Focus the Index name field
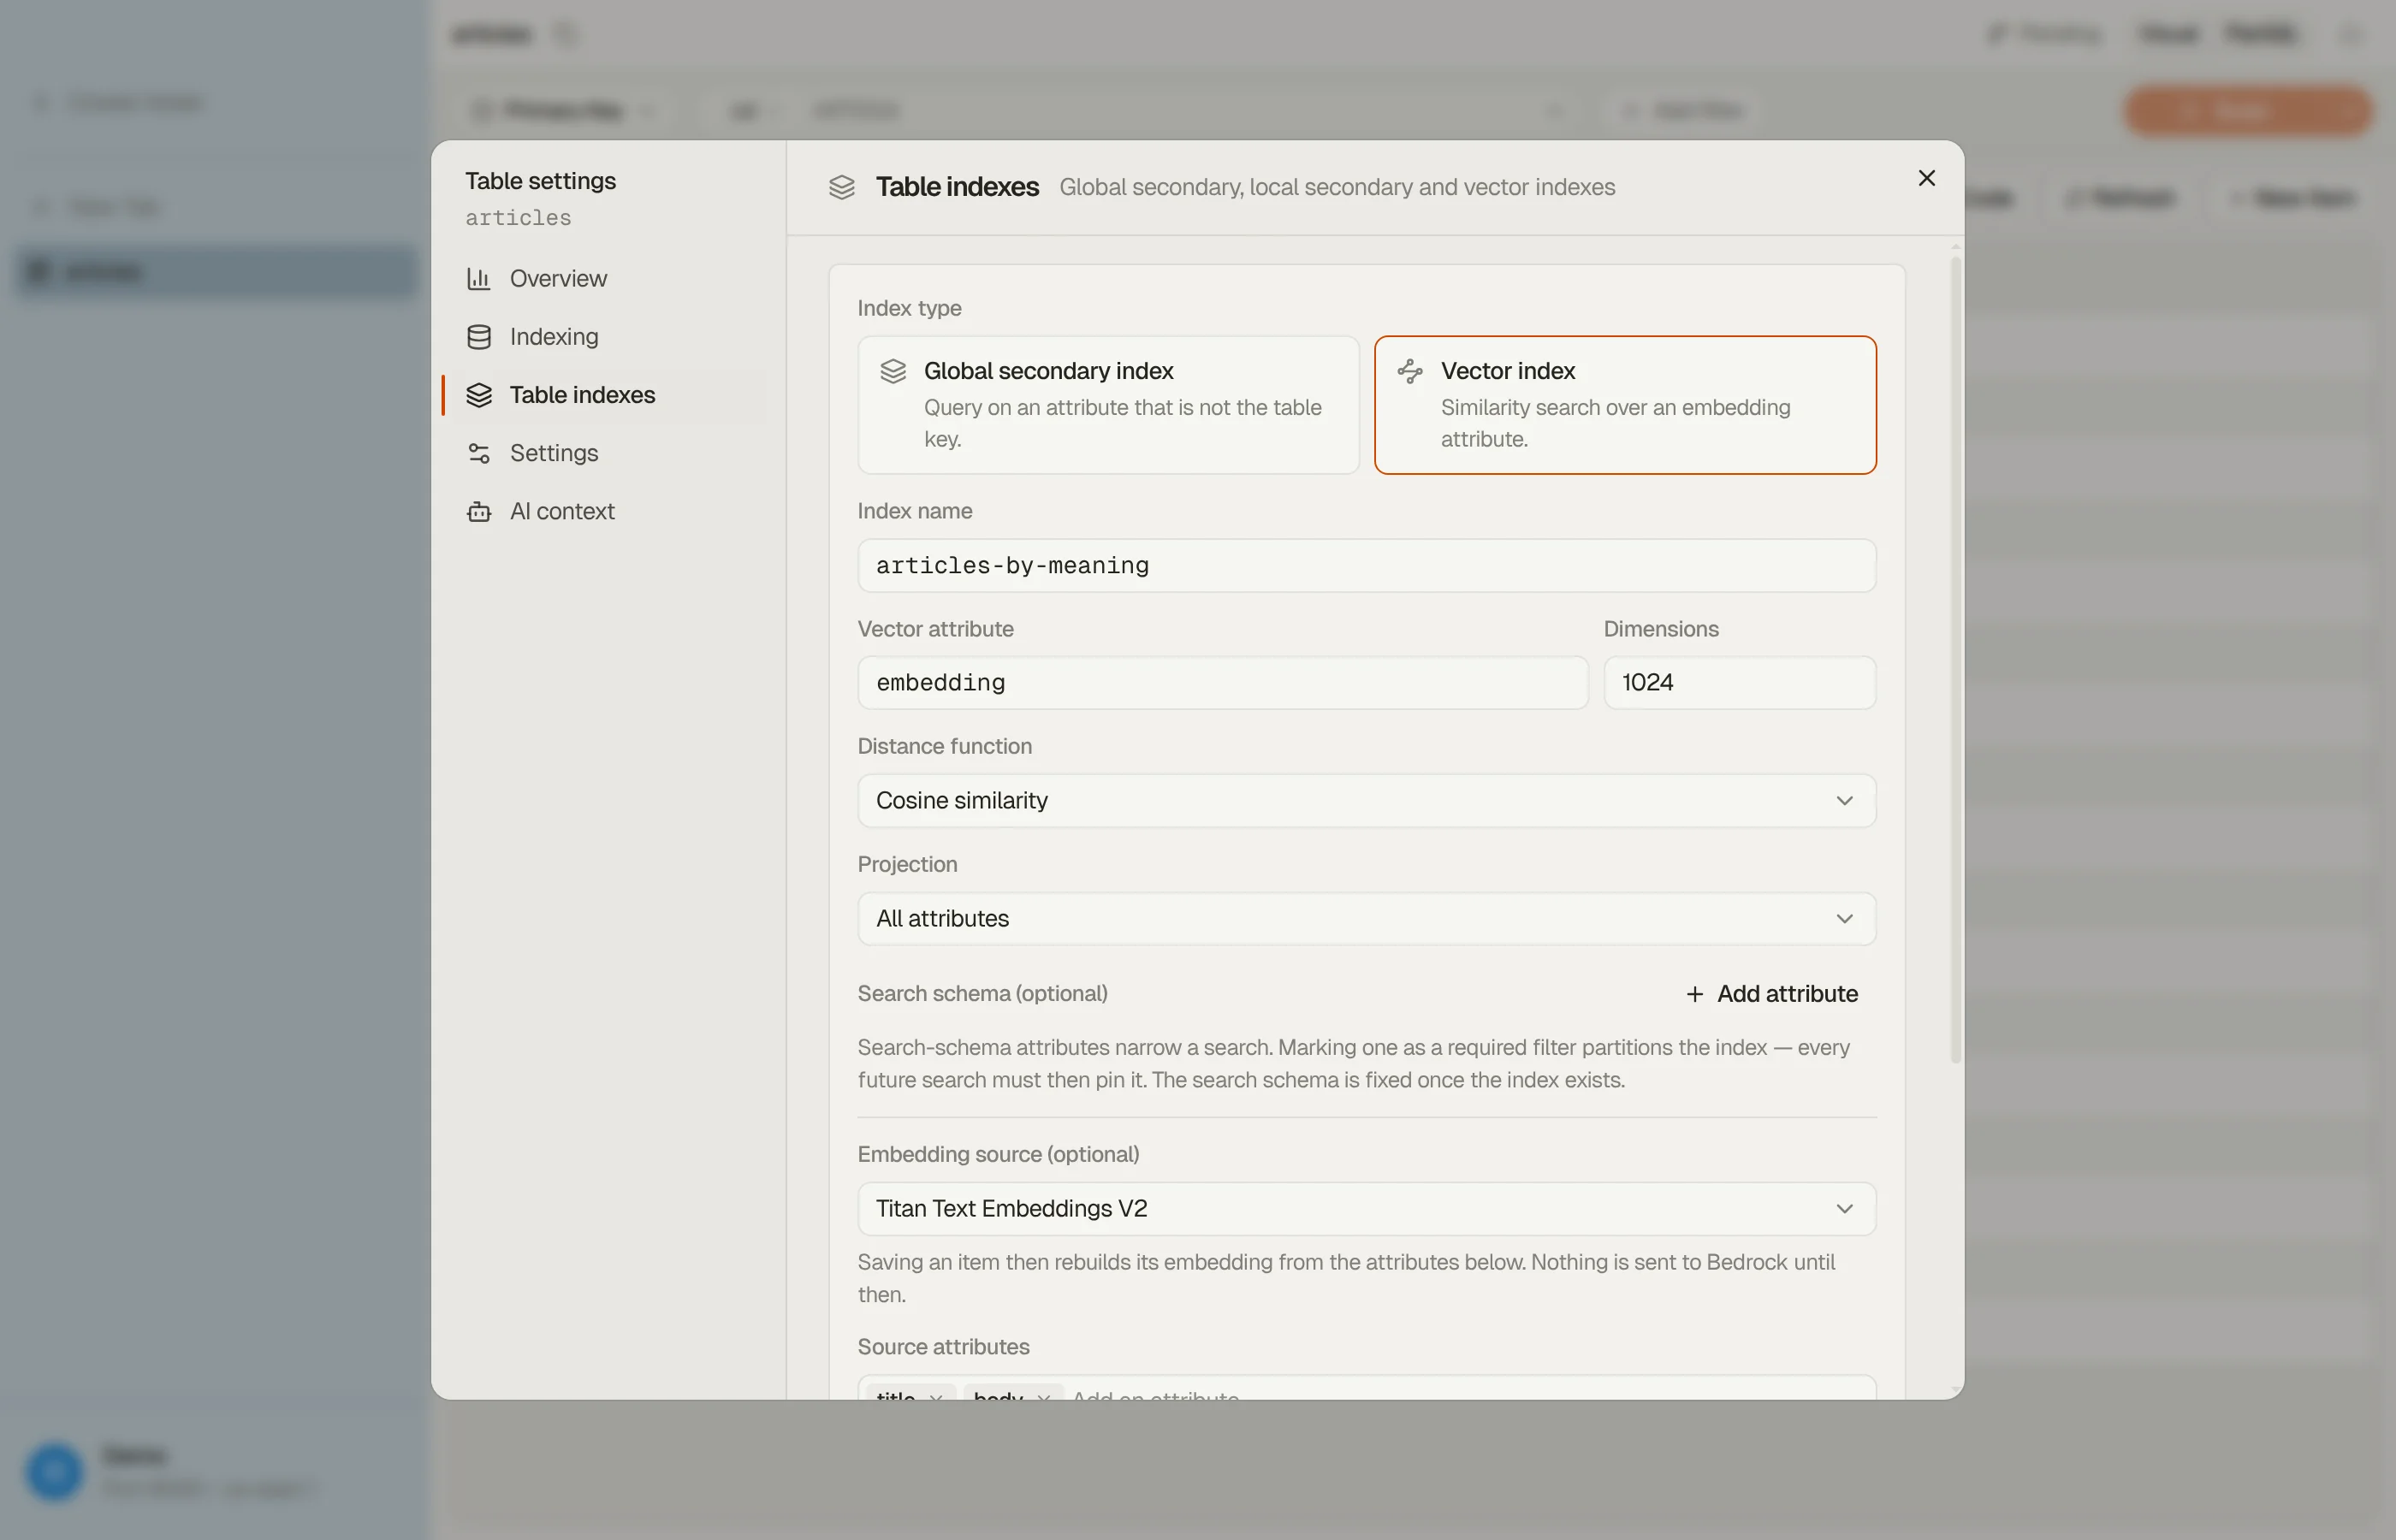 coord(1367,565)
